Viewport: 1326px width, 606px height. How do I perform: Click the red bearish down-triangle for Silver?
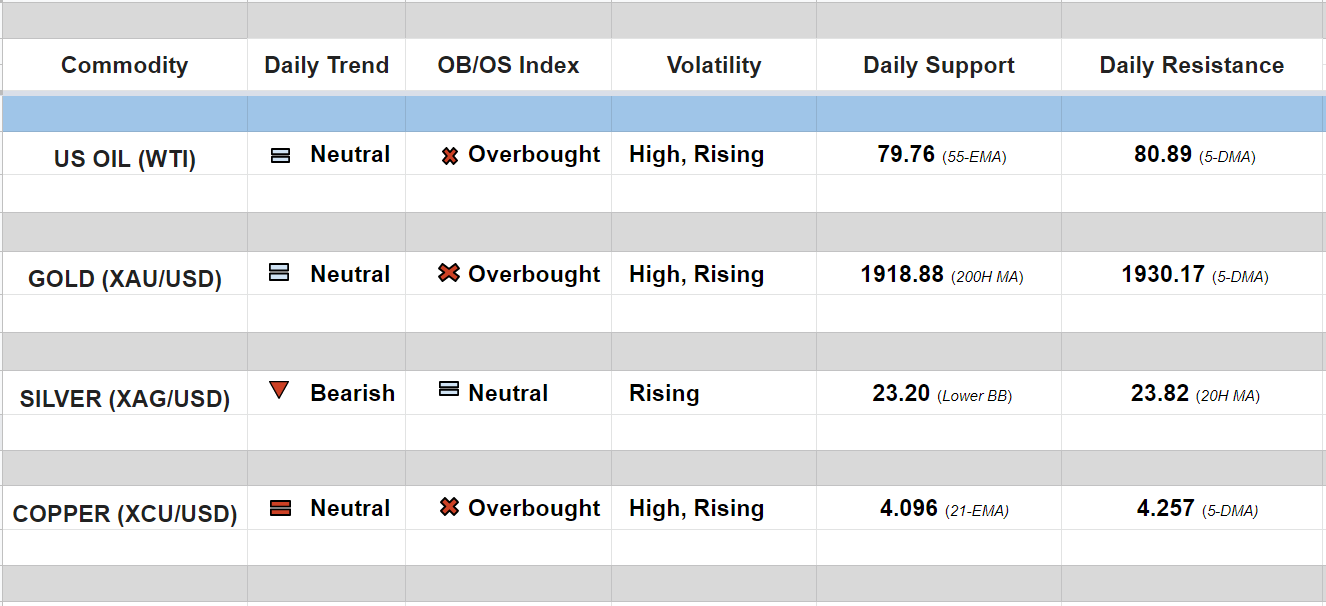279,391
